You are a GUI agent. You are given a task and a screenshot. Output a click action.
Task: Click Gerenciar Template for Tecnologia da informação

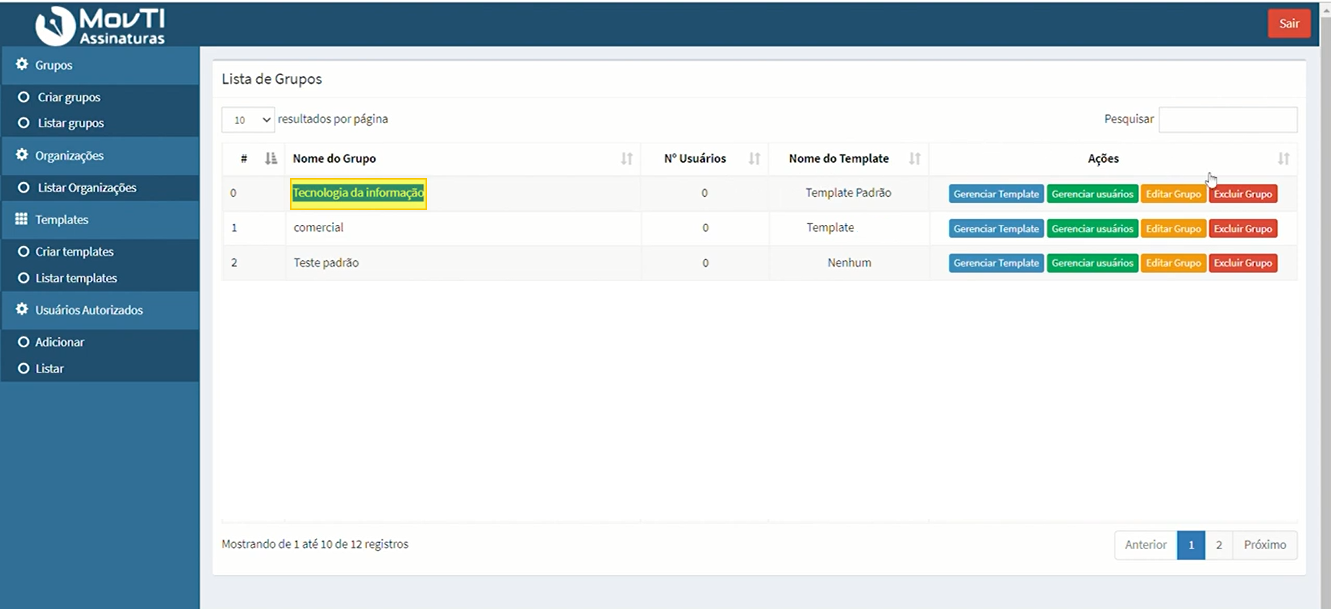pyautogui.click(x=996, y=194)
